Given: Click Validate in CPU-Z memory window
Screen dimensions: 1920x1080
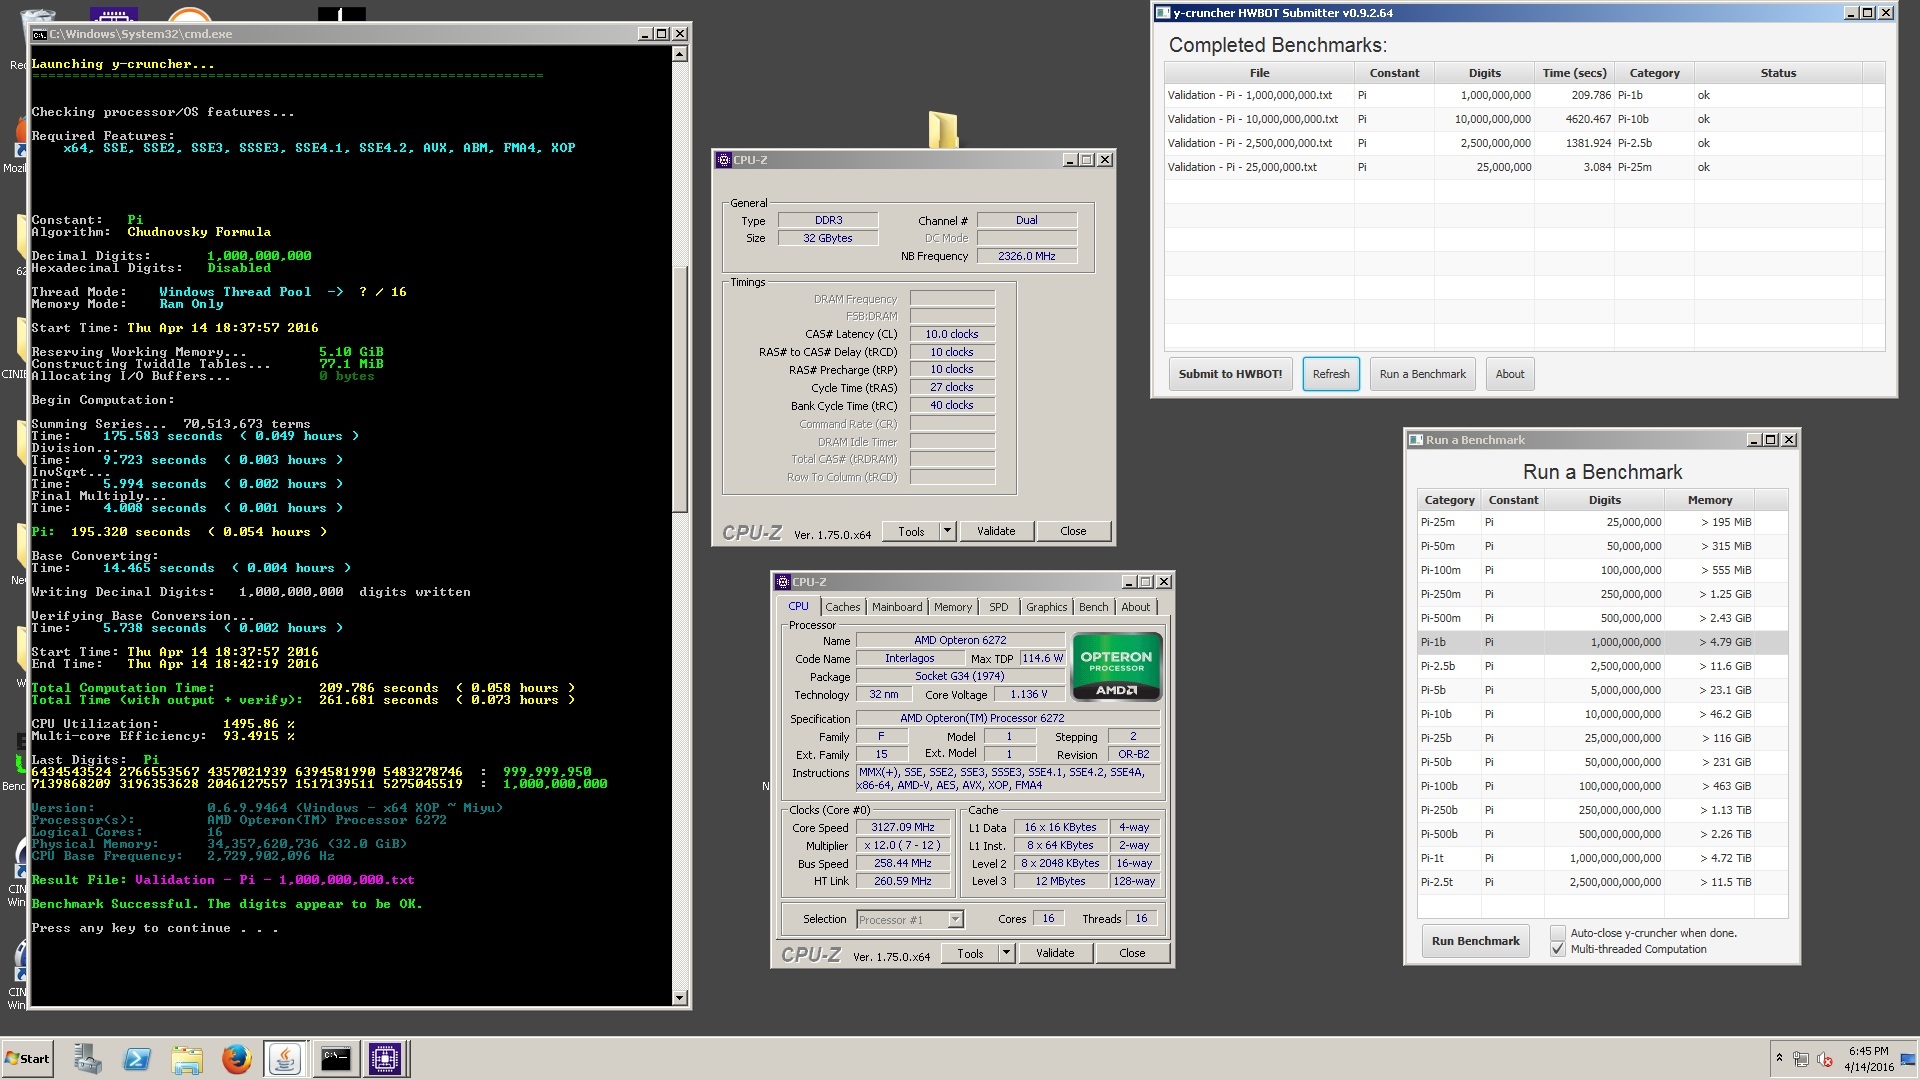Looking at the screenshot, I should click(x=996, y=531).
